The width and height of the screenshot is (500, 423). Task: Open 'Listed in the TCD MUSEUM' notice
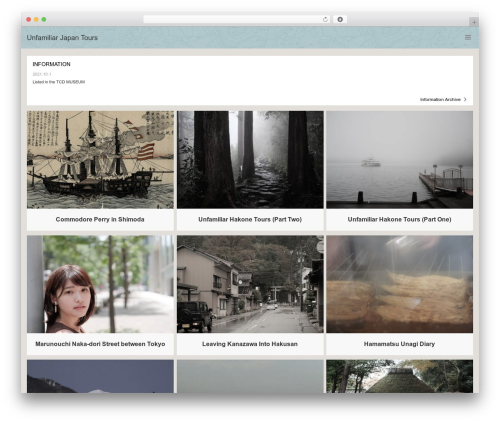[59, 82]
